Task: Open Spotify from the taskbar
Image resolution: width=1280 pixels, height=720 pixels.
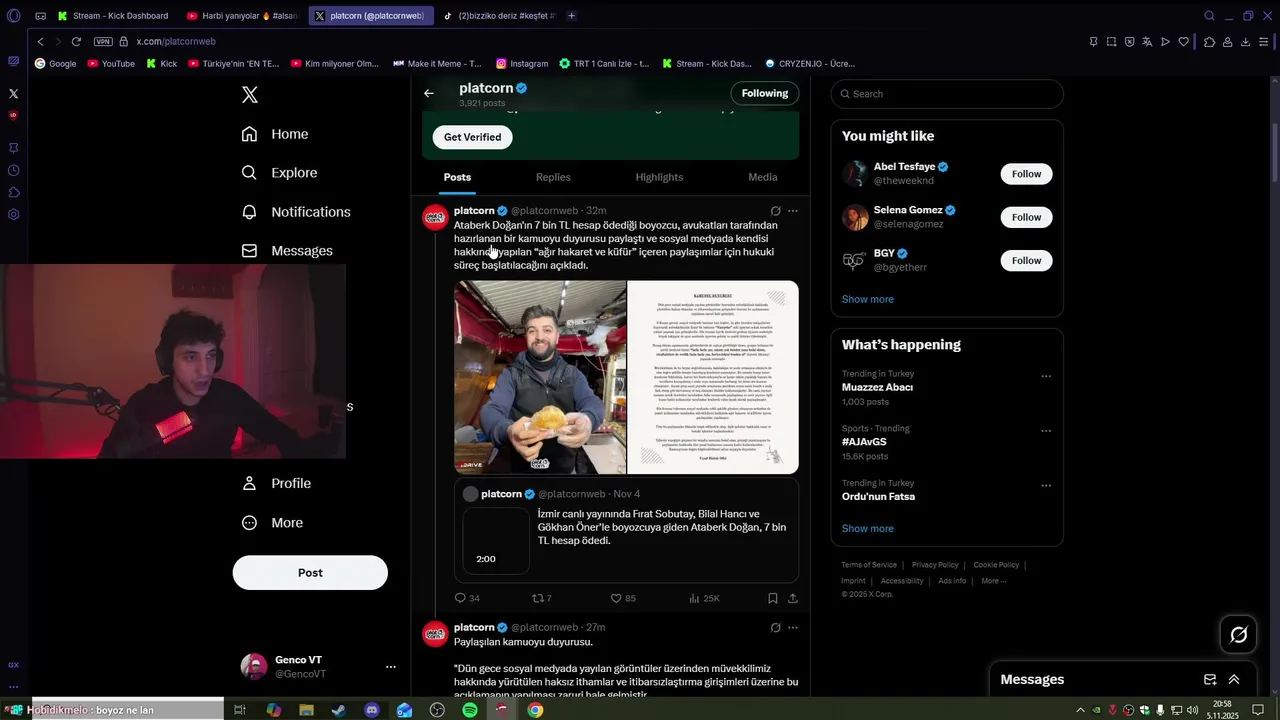Action: [470, 710]
